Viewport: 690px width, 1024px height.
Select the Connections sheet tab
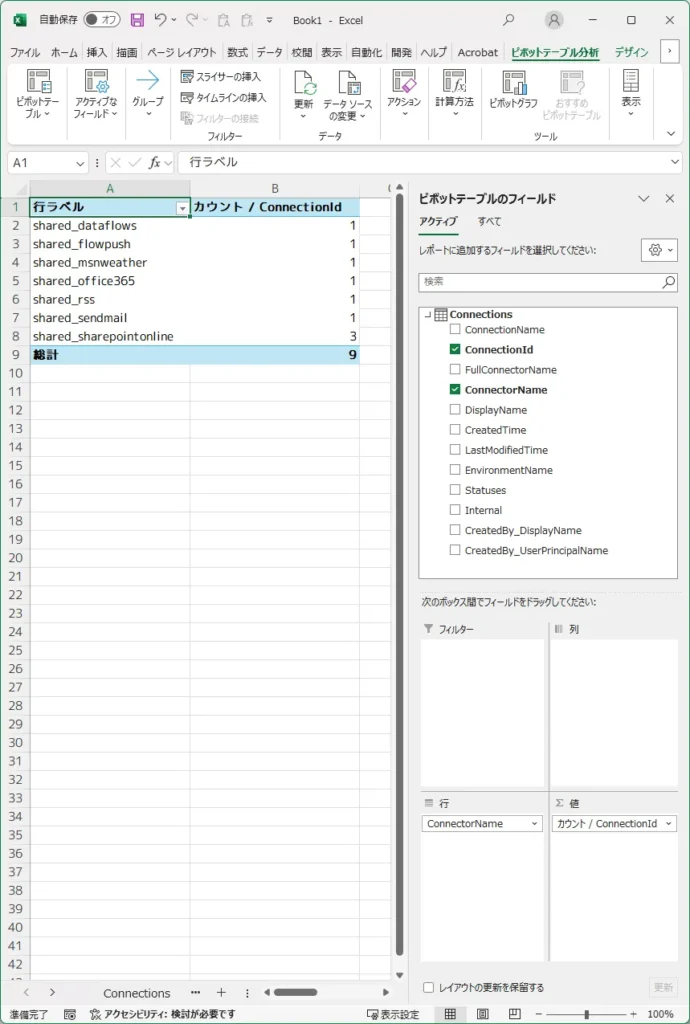(137, 993)
